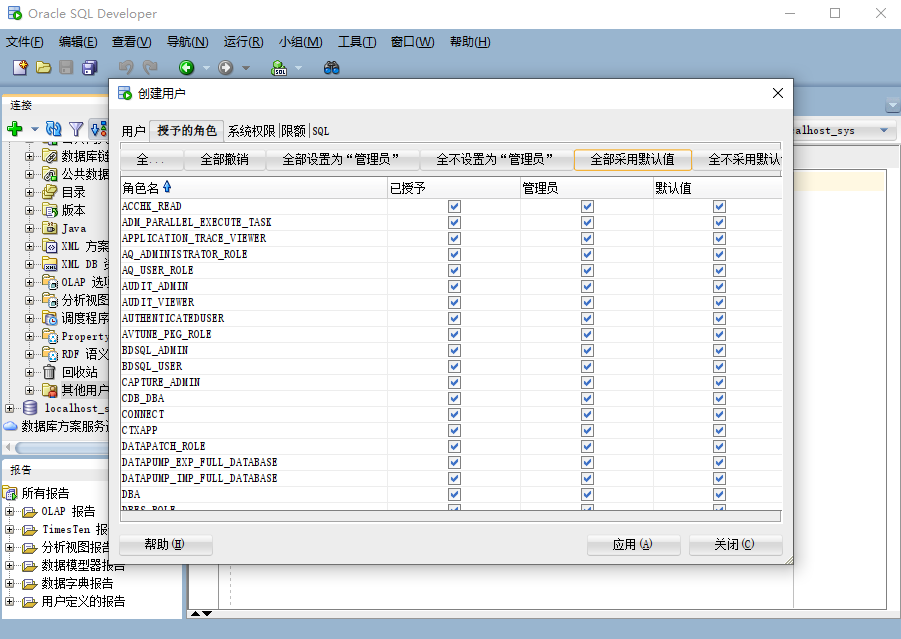The width and height of the screenshot is (901, 639).
Task: Click the 所有报告 reports icon
Action: (x=10, y=493)
